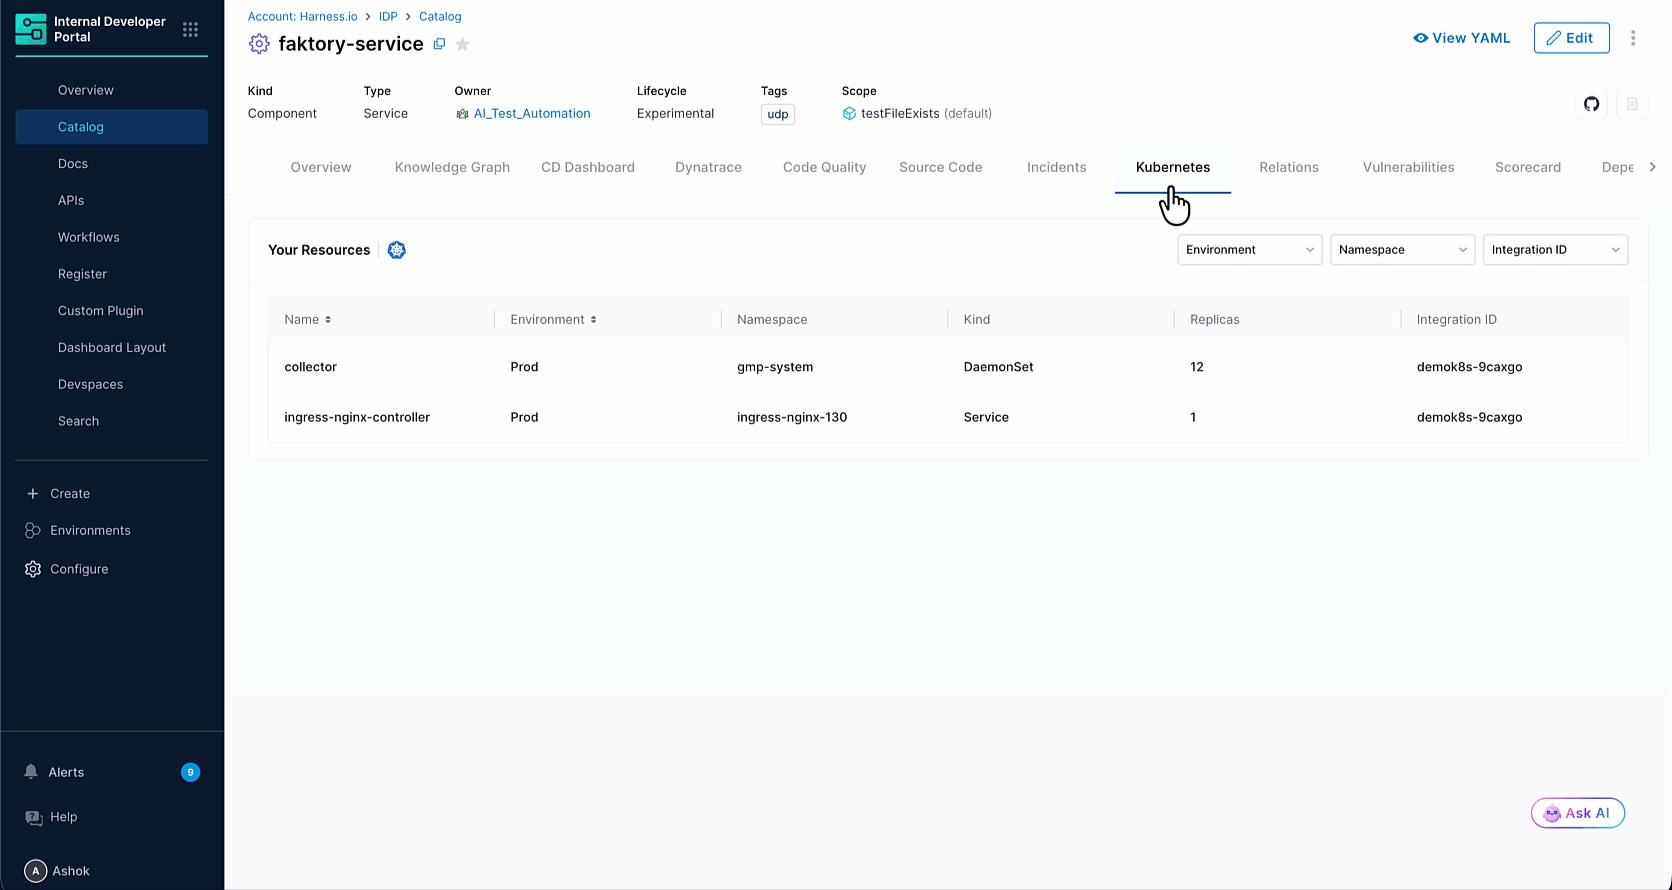Click the faktory-service component gear icon
Image resolution: width=1672 pixels, height=890 pixels.
coord(259,44)
